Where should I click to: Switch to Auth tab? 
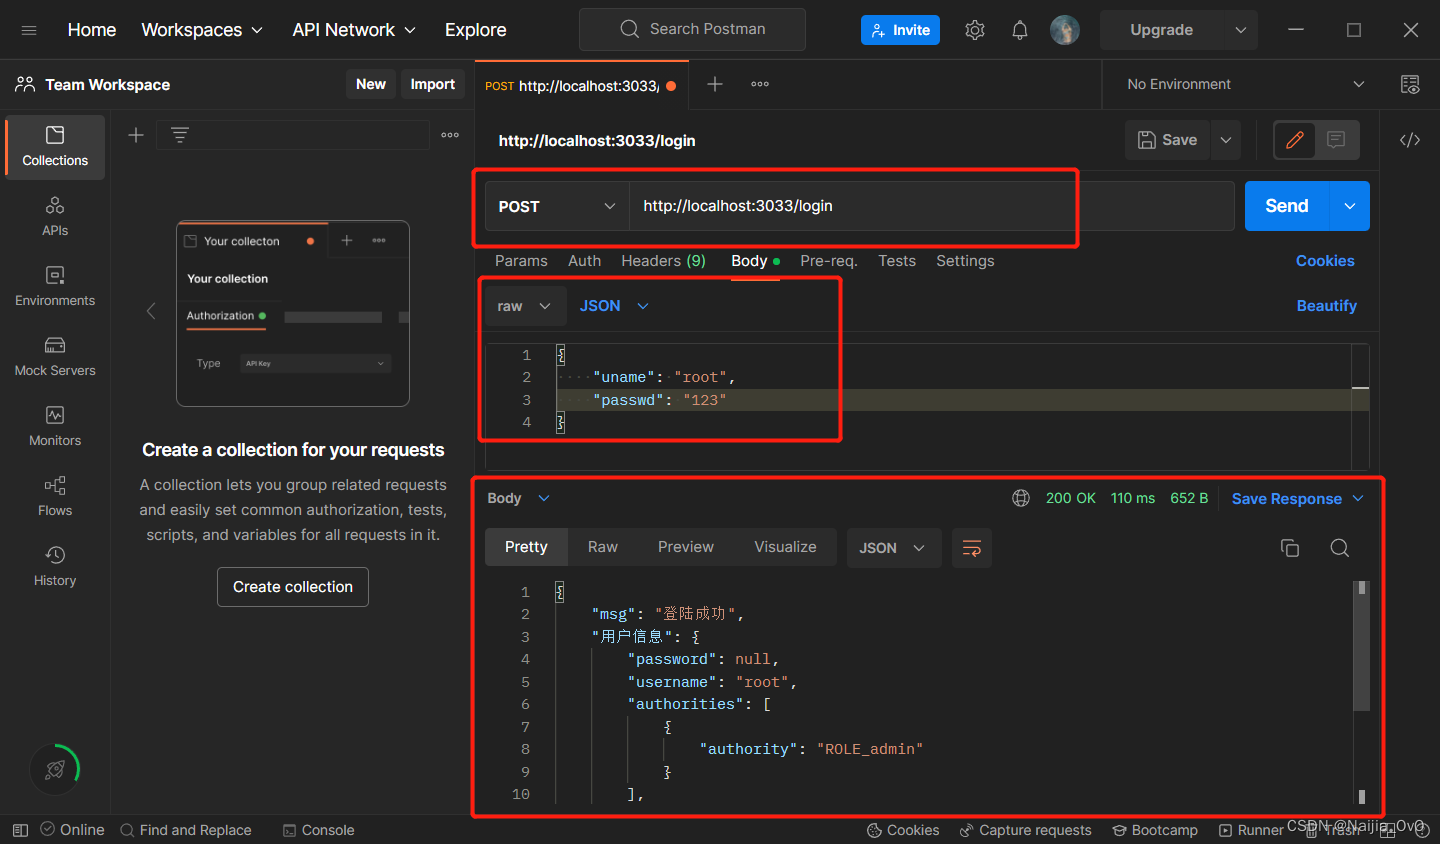(x=585, y=261)
